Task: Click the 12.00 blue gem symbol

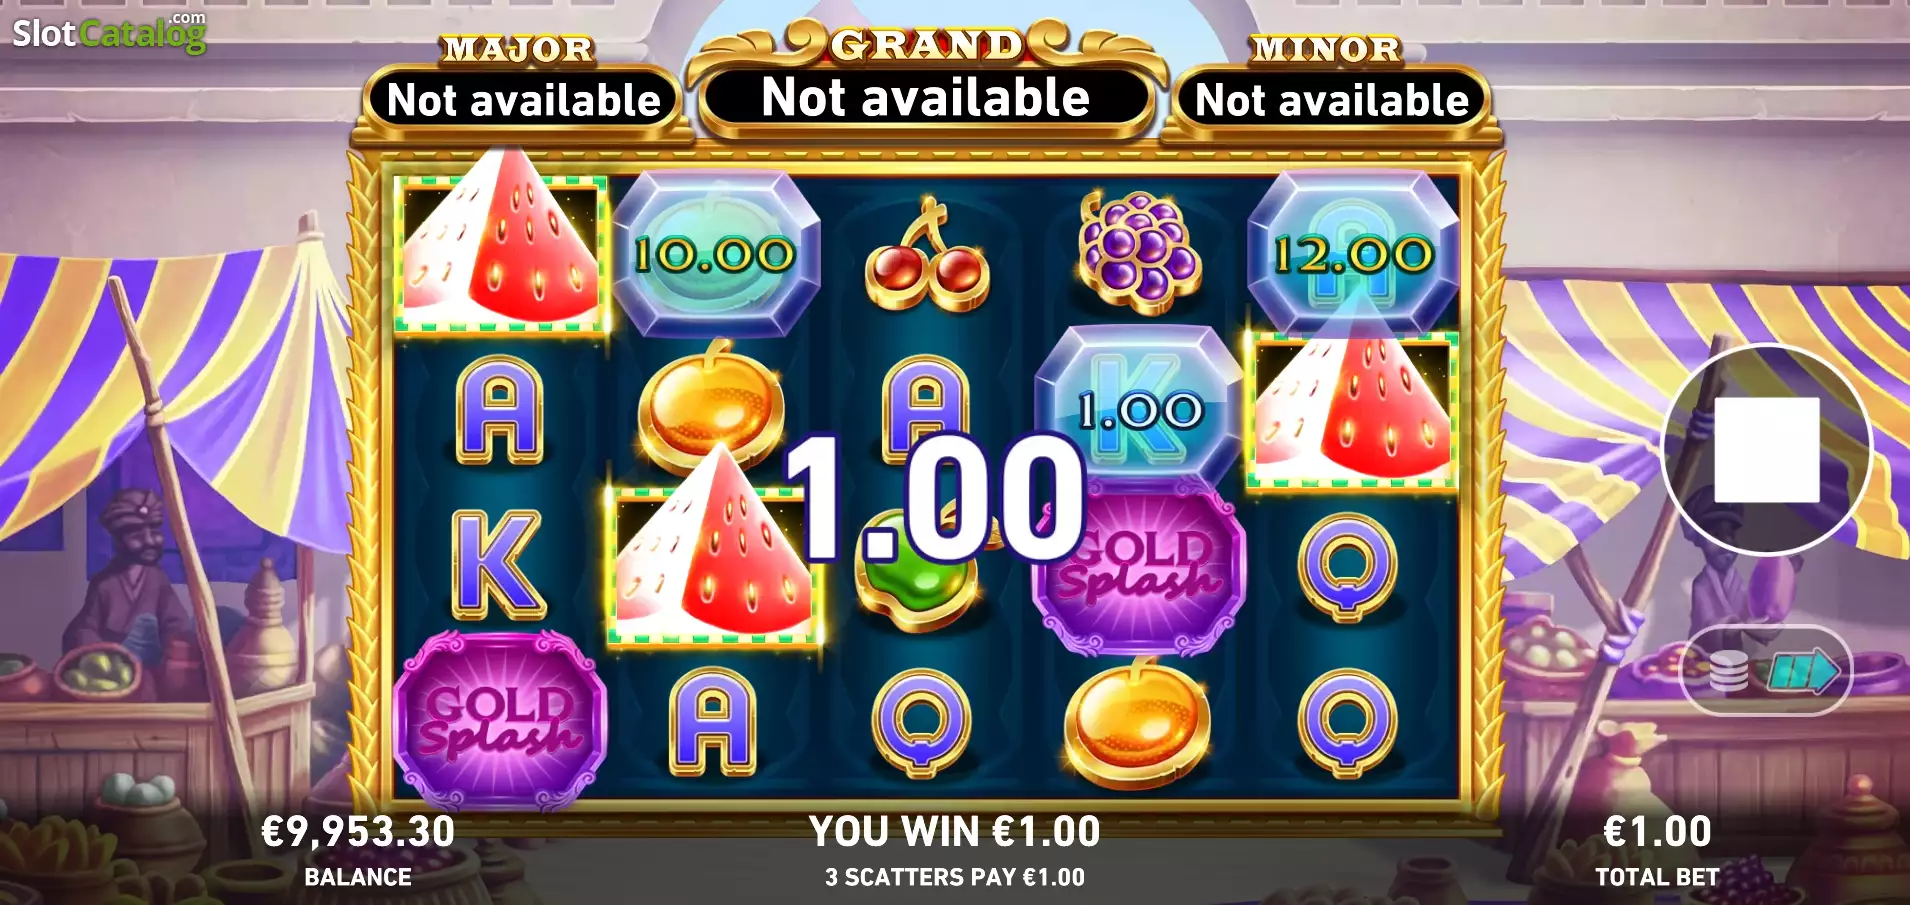Action: (1352, 255)
